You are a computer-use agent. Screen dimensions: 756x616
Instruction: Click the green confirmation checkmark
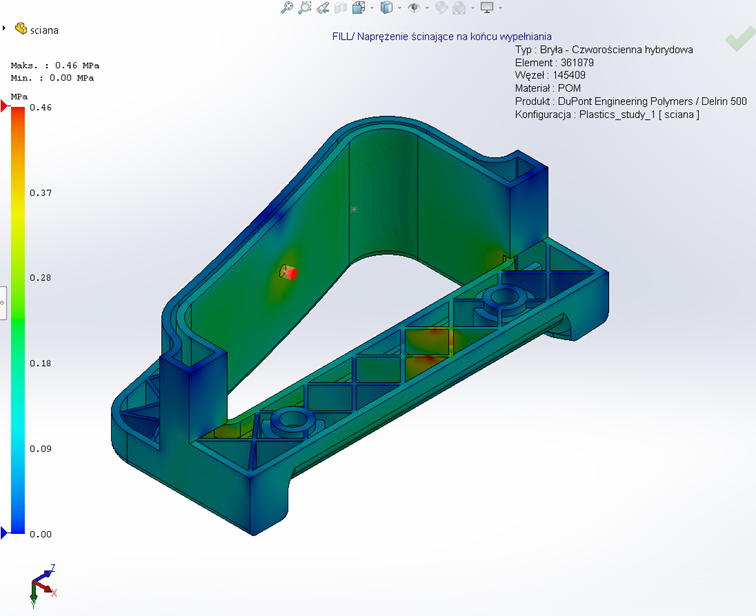(x=739, y=40)
